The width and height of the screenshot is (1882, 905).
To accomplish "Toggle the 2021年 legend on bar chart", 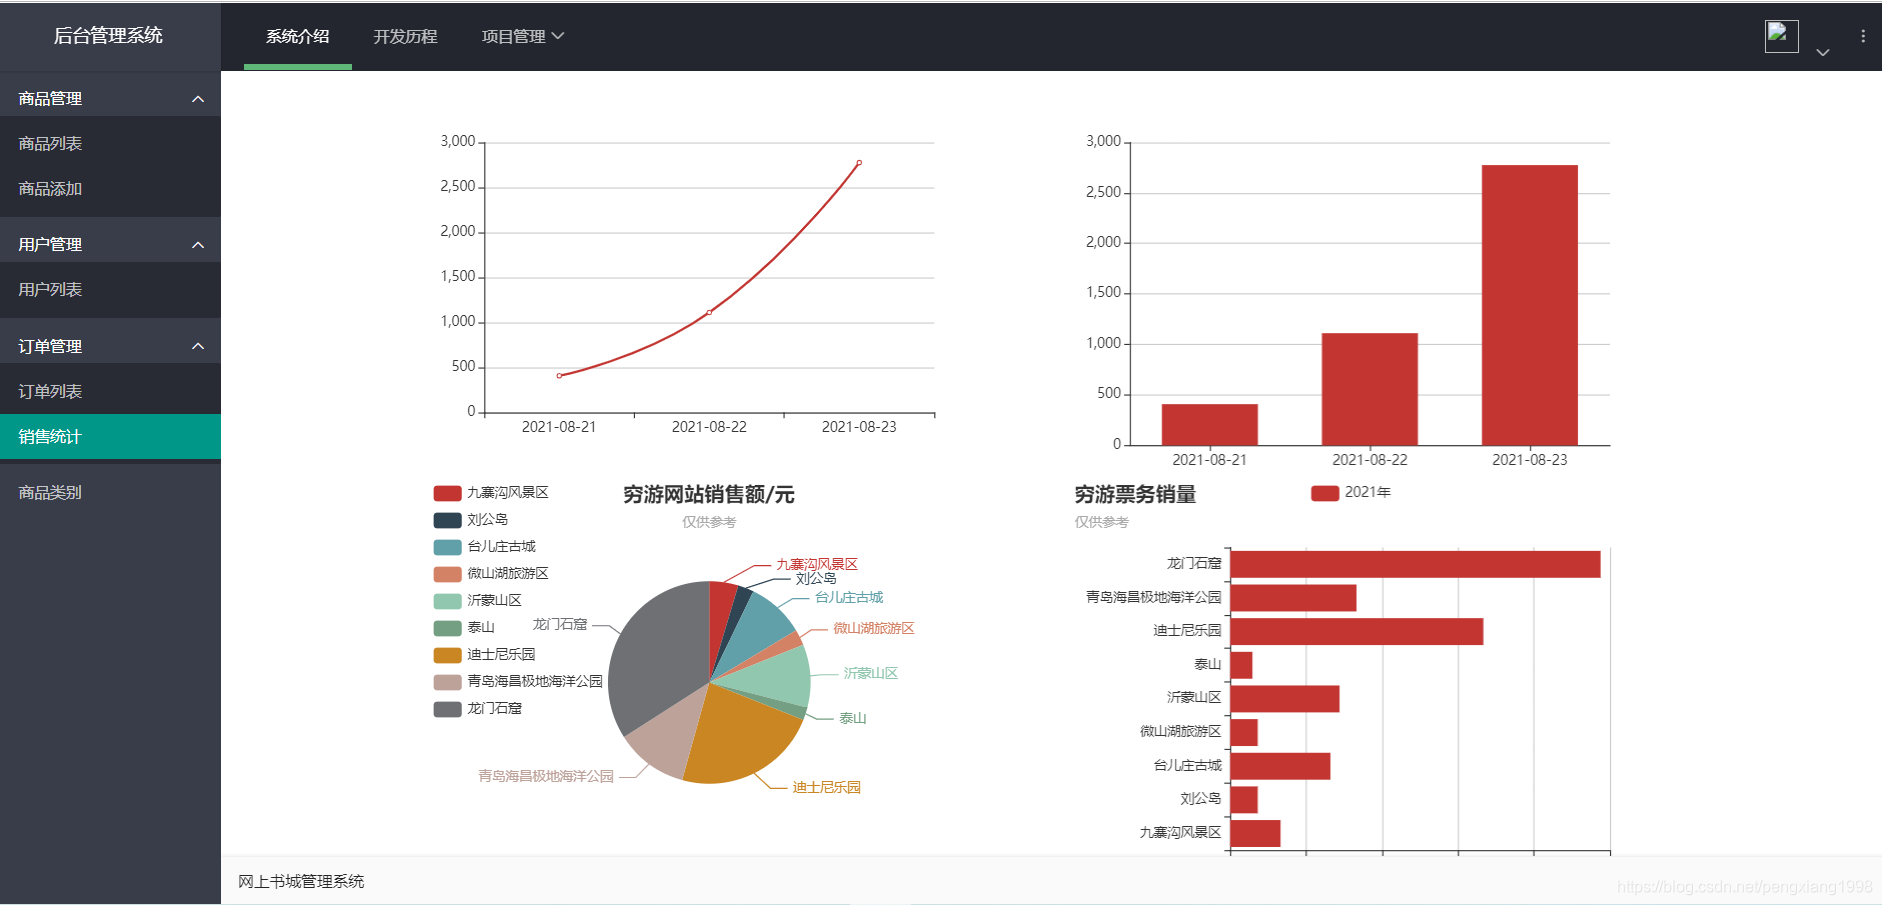I will tap(1351, 493).
